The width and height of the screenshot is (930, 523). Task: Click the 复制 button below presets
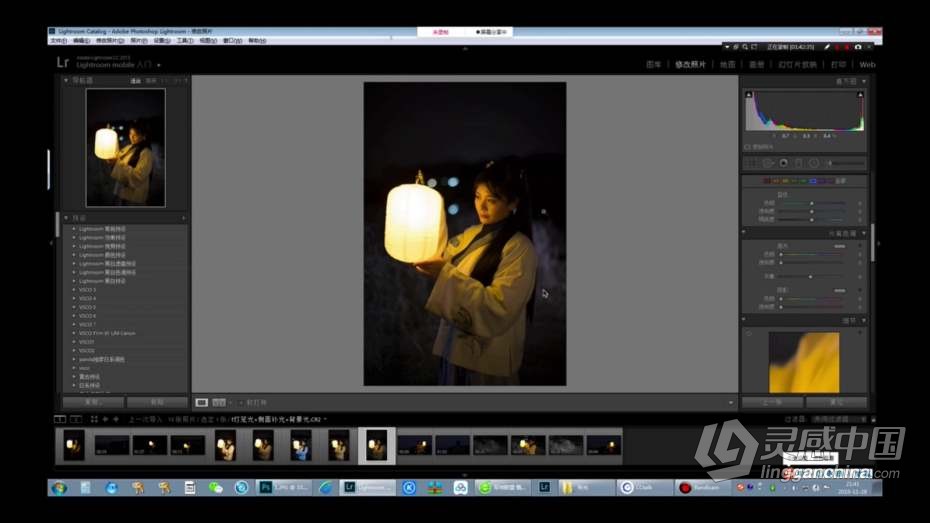[93, 402]
